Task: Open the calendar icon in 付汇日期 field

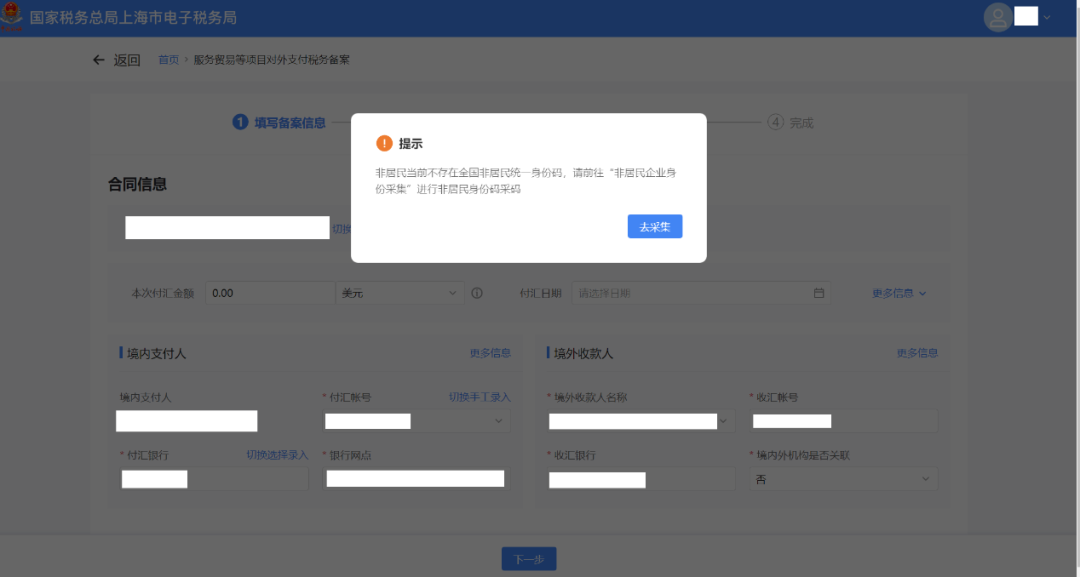Action: 820,293
